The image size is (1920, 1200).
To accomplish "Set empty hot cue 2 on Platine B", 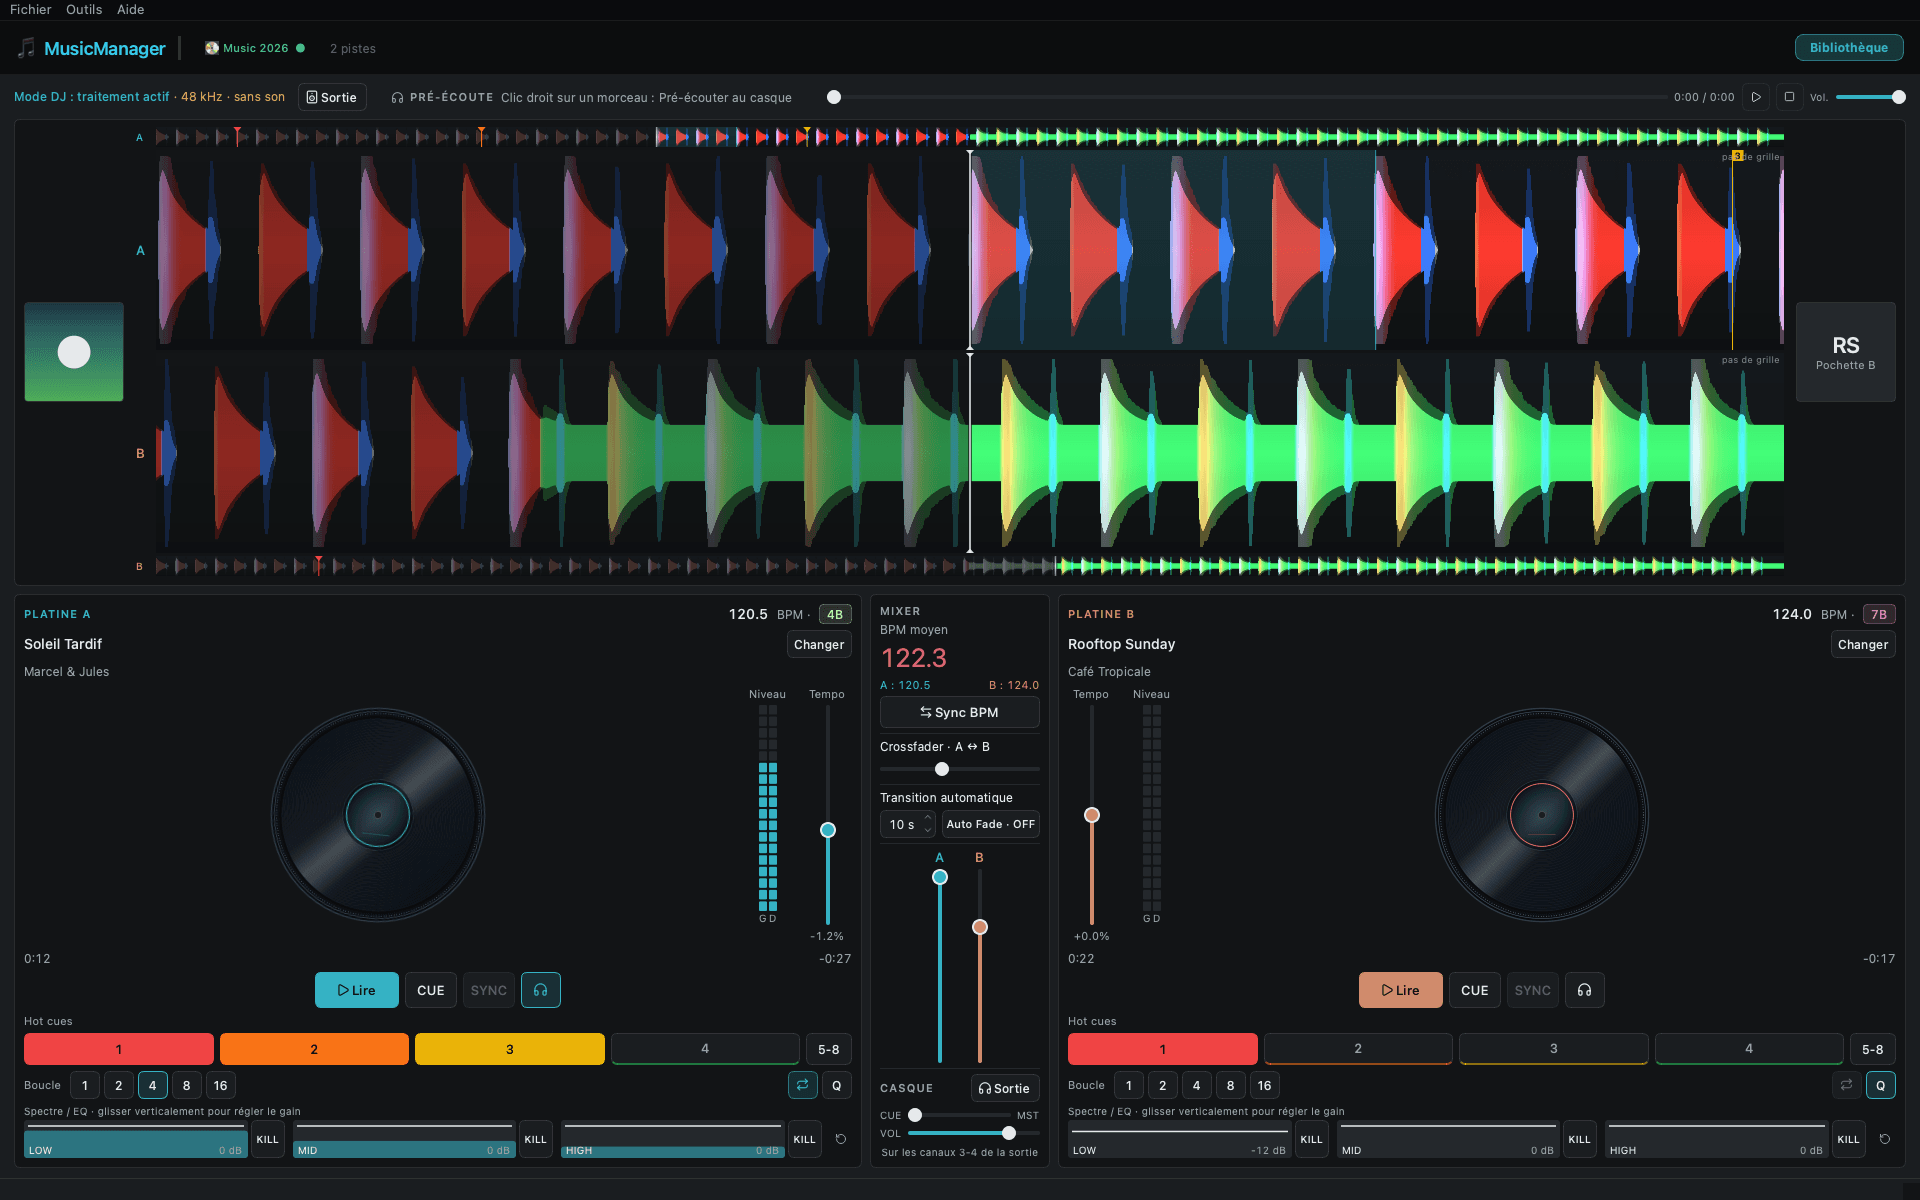I will point(1358,1049).
